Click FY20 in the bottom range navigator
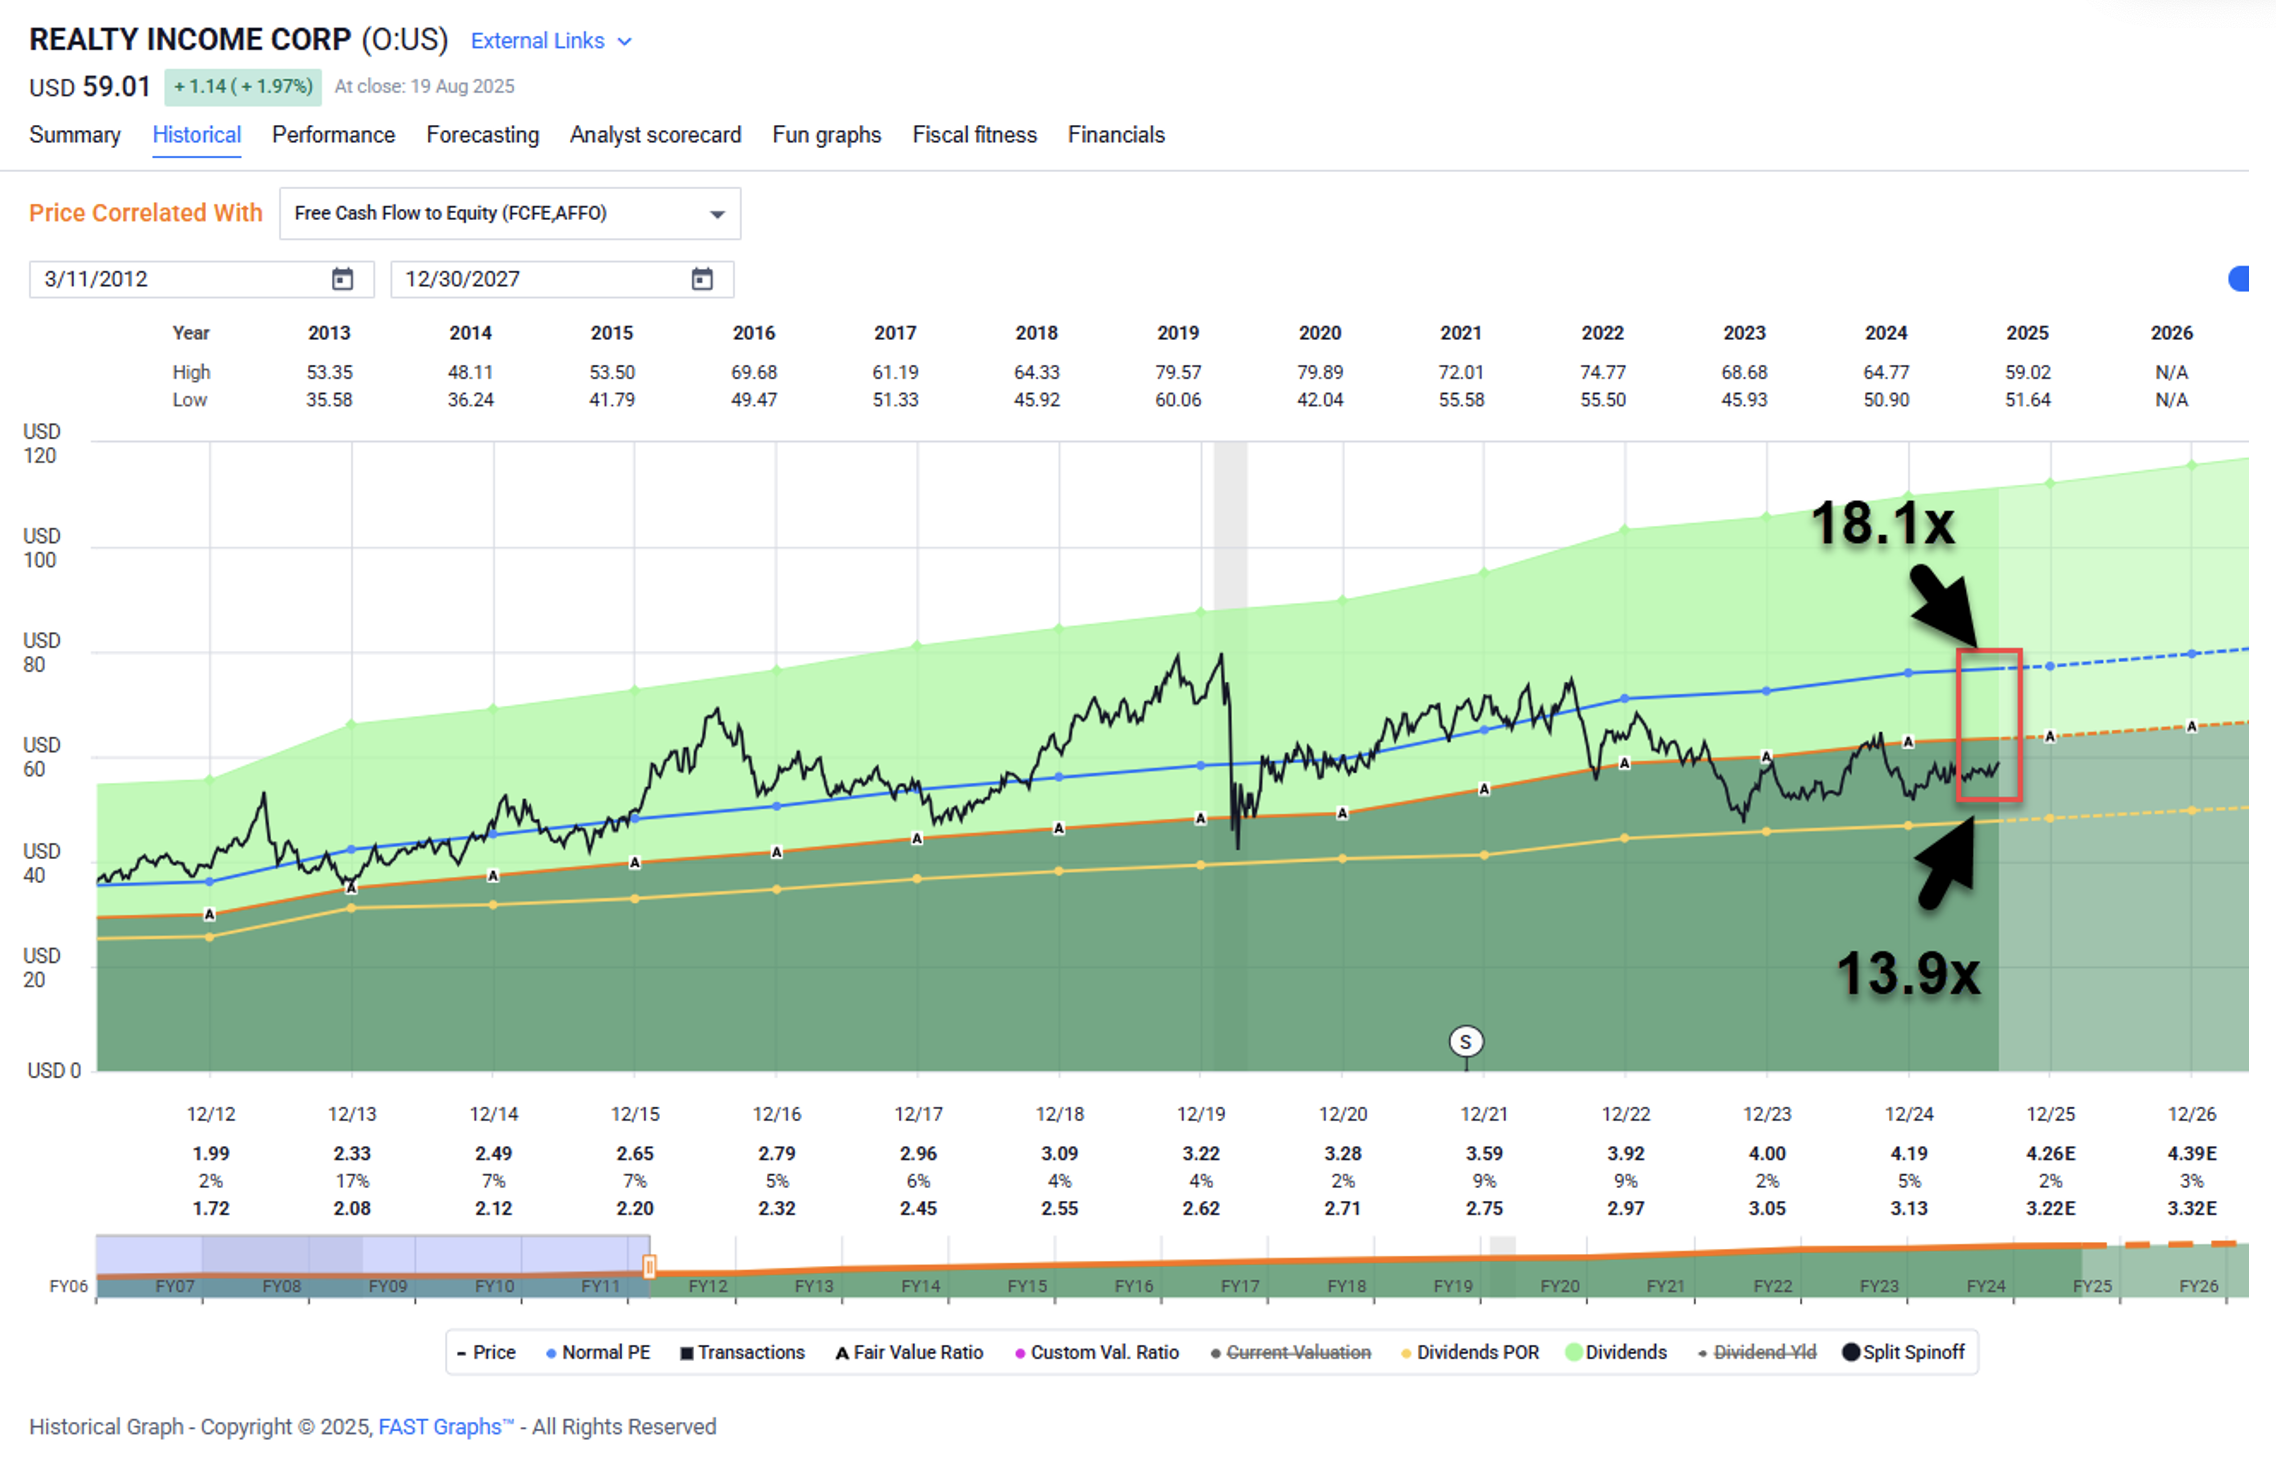 pyautogui.click(x=1559, y=1286)
